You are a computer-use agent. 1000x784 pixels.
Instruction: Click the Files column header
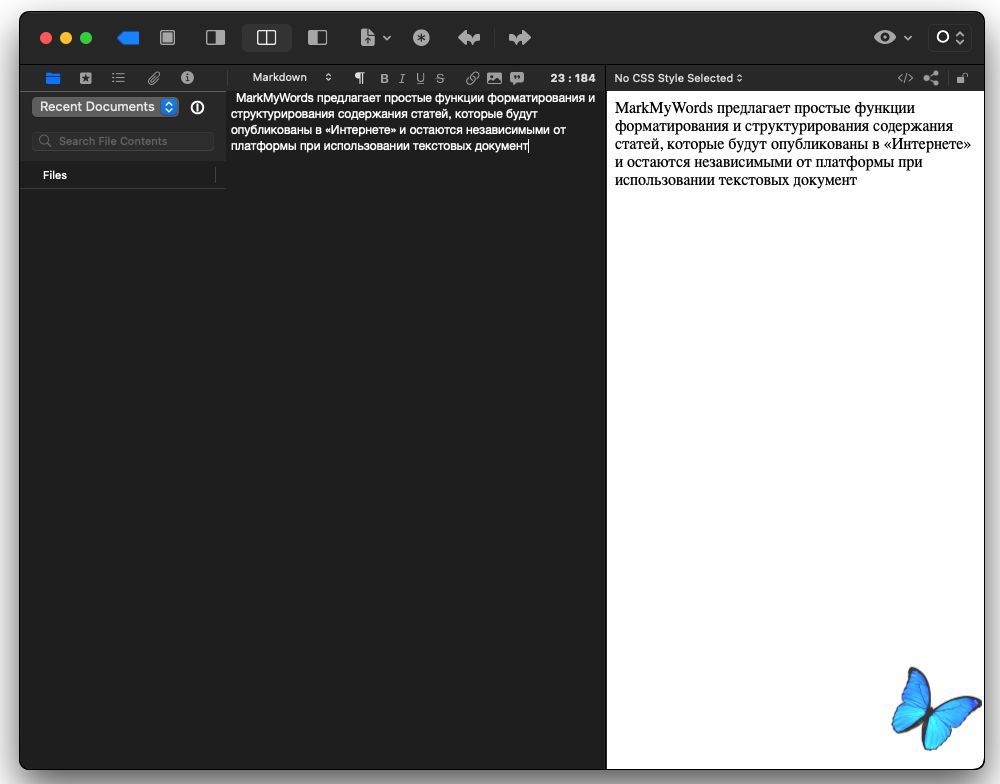[55, 175]
